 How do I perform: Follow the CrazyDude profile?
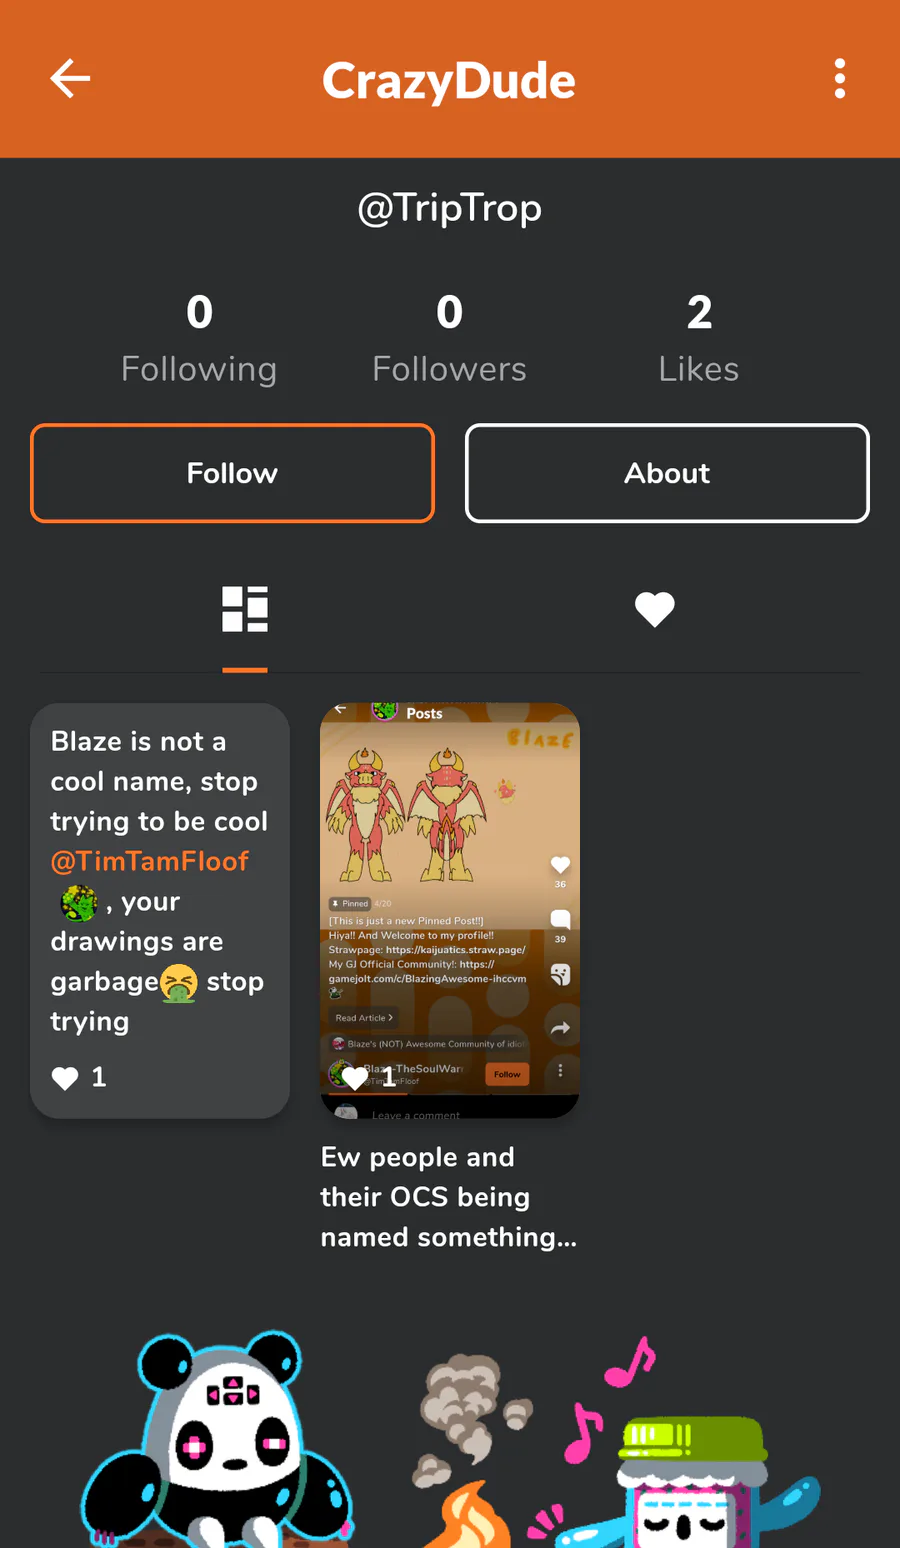(x=232, y=473)
